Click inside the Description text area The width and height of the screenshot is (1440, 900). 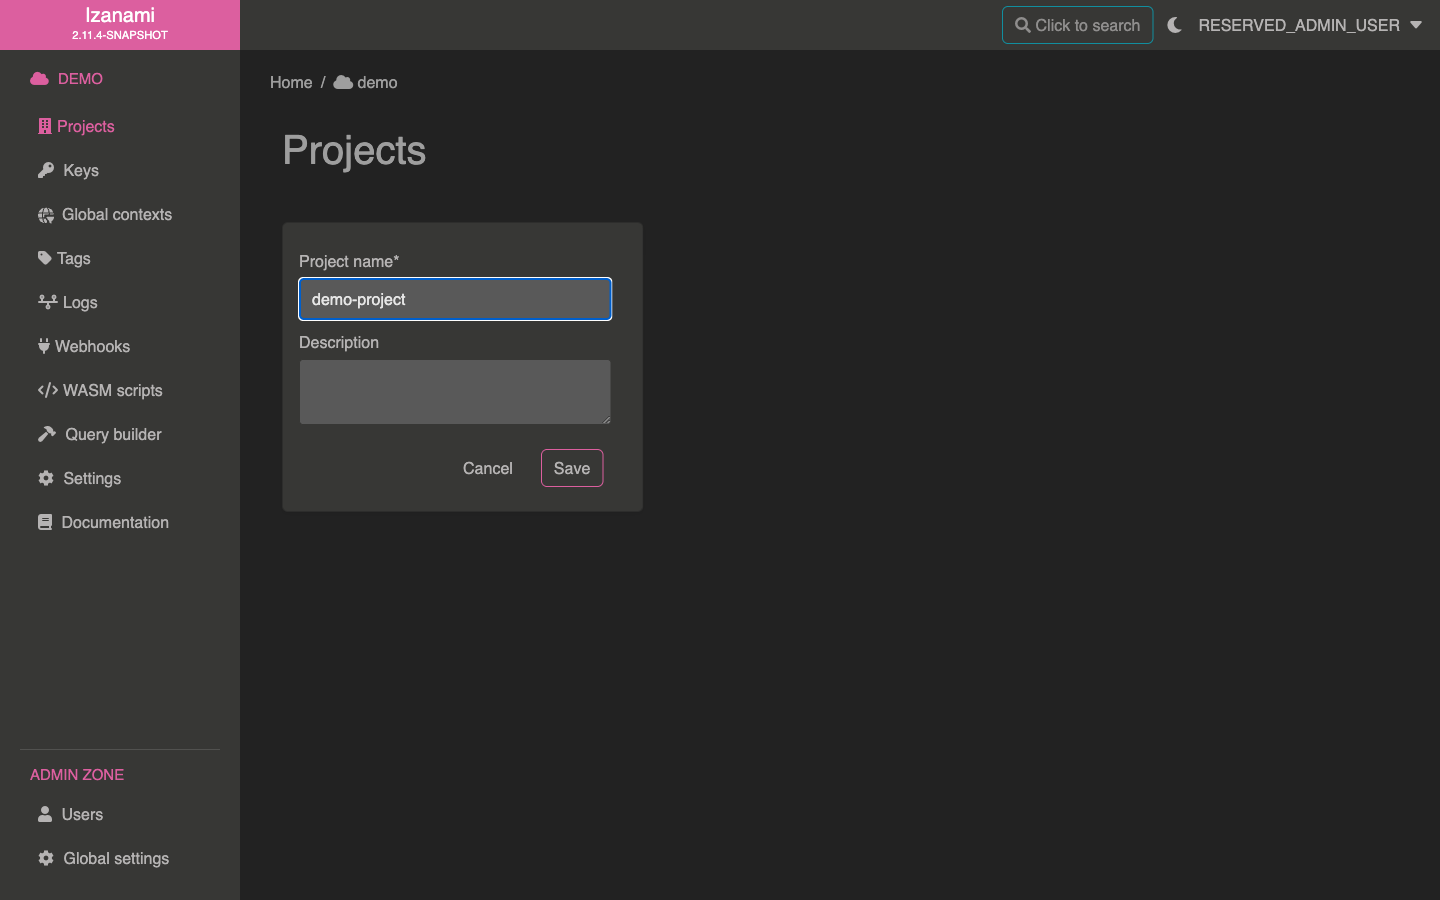[x=455, y=392]
